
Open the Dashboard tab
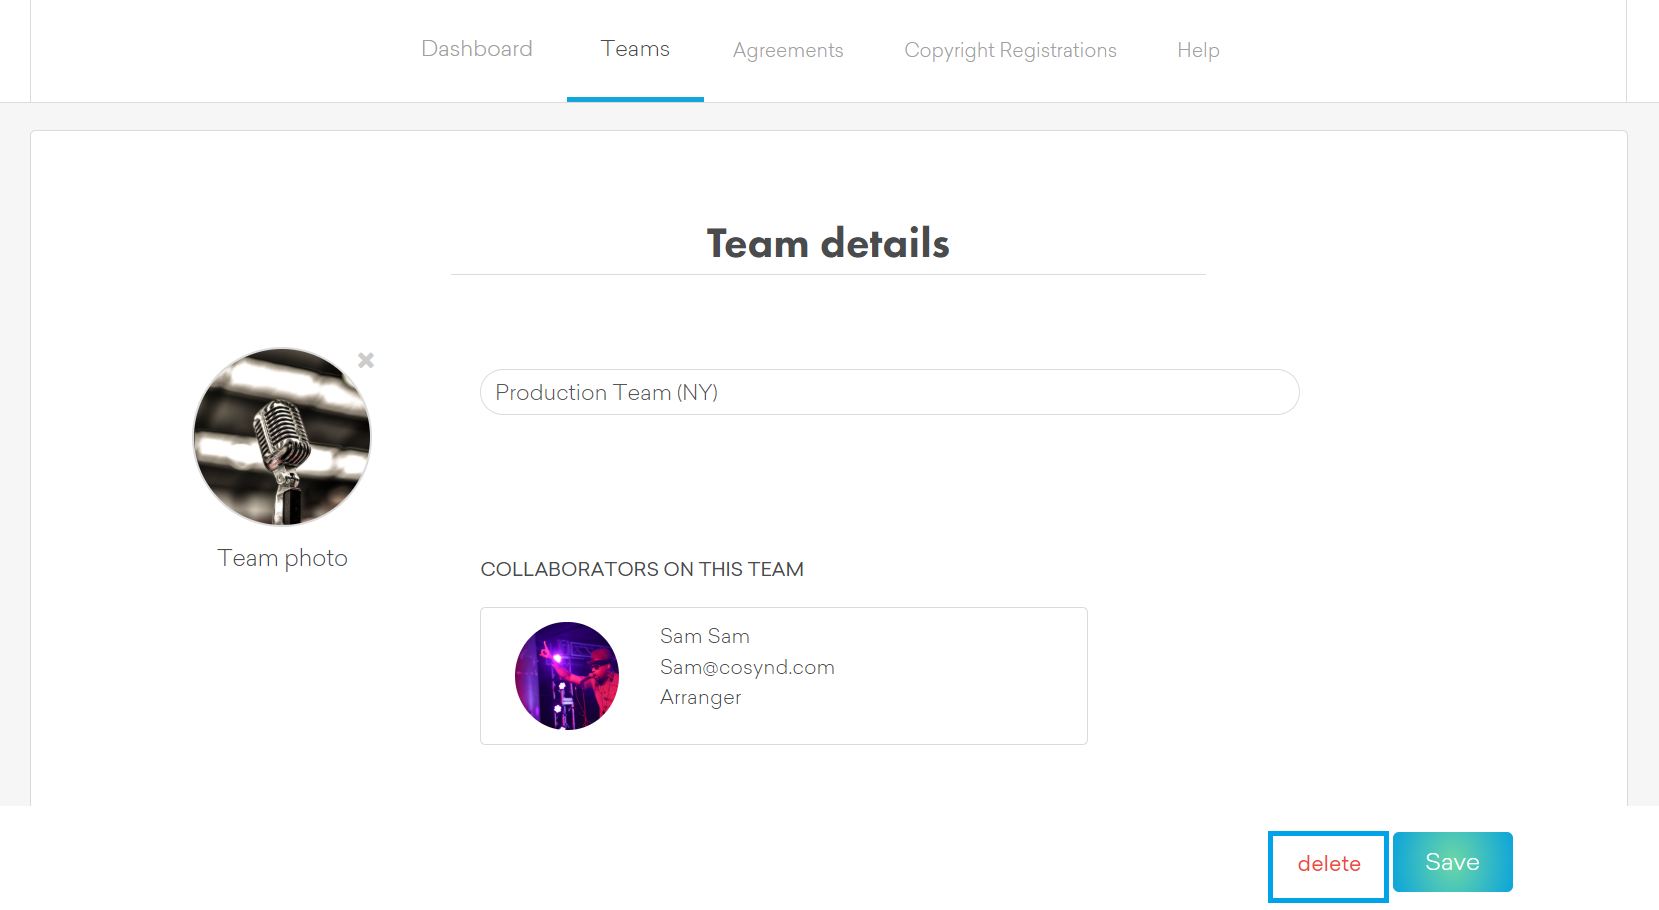point(476,49)
